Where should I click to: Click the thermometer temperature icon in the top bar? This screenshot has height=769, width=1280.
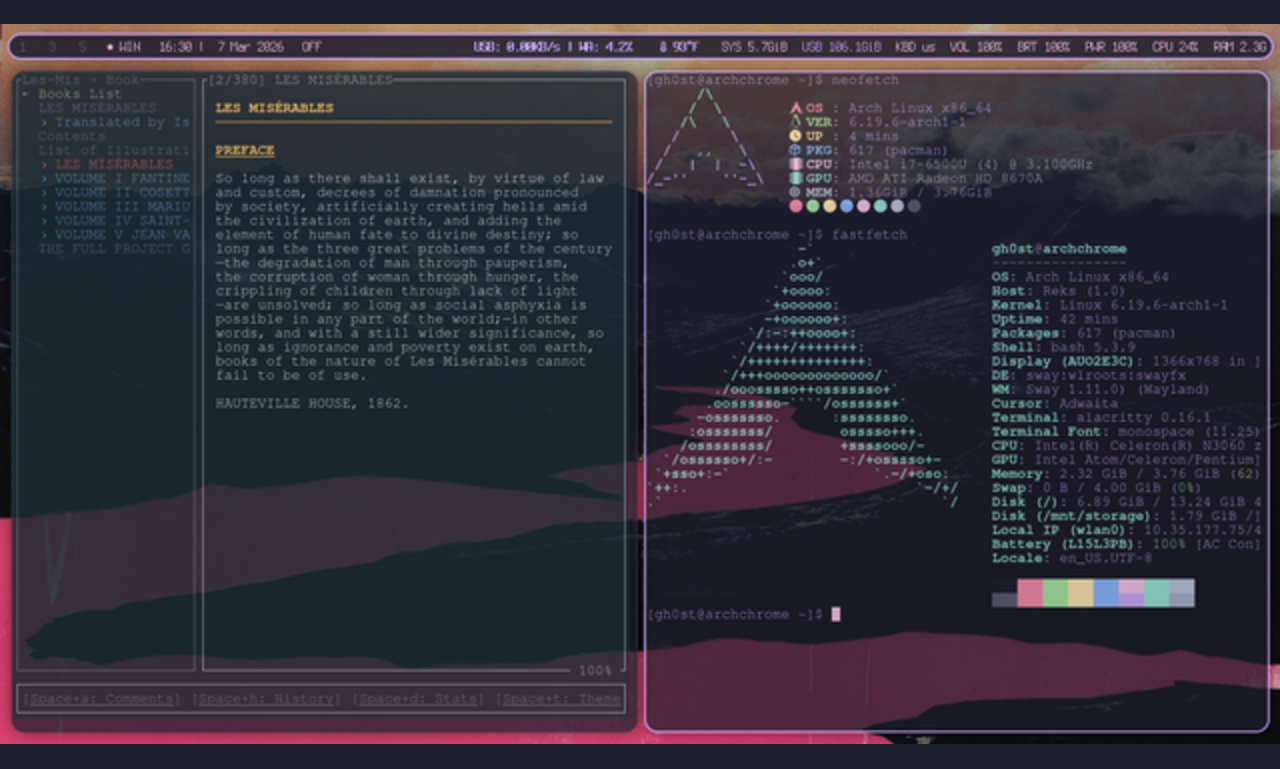[663, 47]
